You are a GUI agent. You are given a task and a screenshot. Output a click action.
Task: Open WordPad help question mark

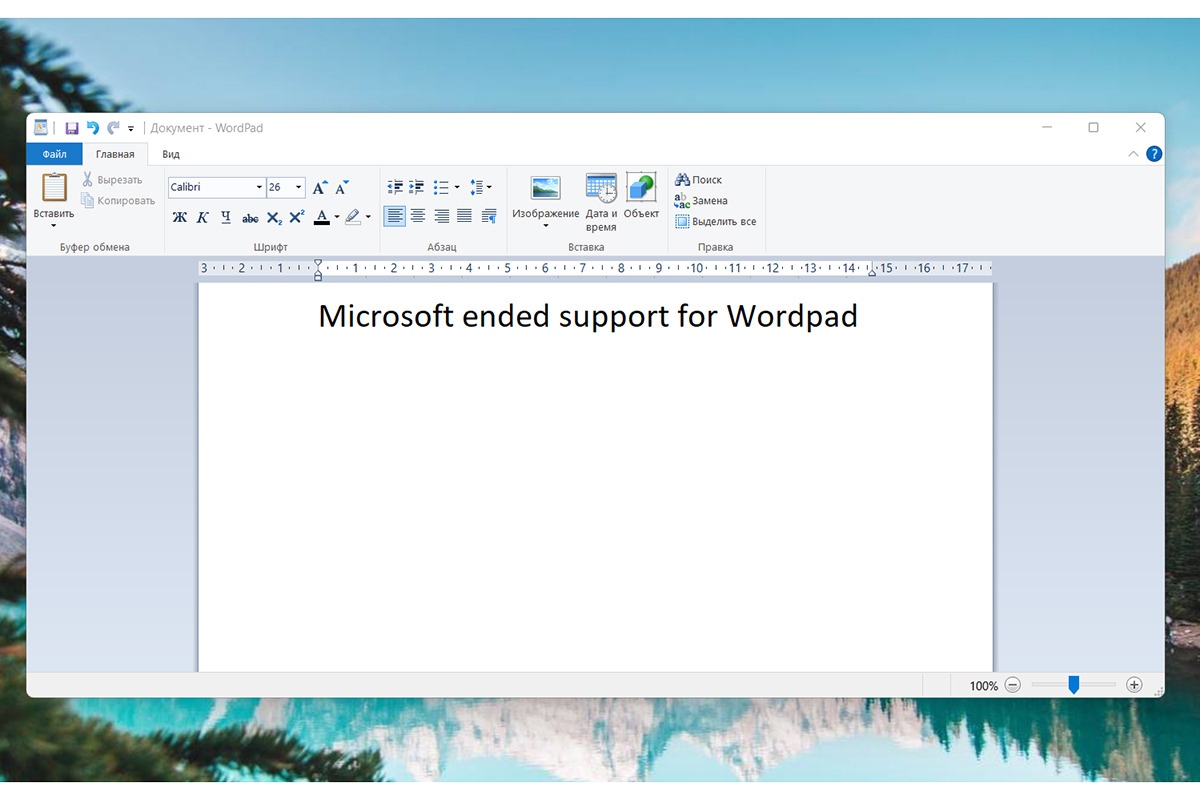pyautogui.click(x=1154, y=154)
